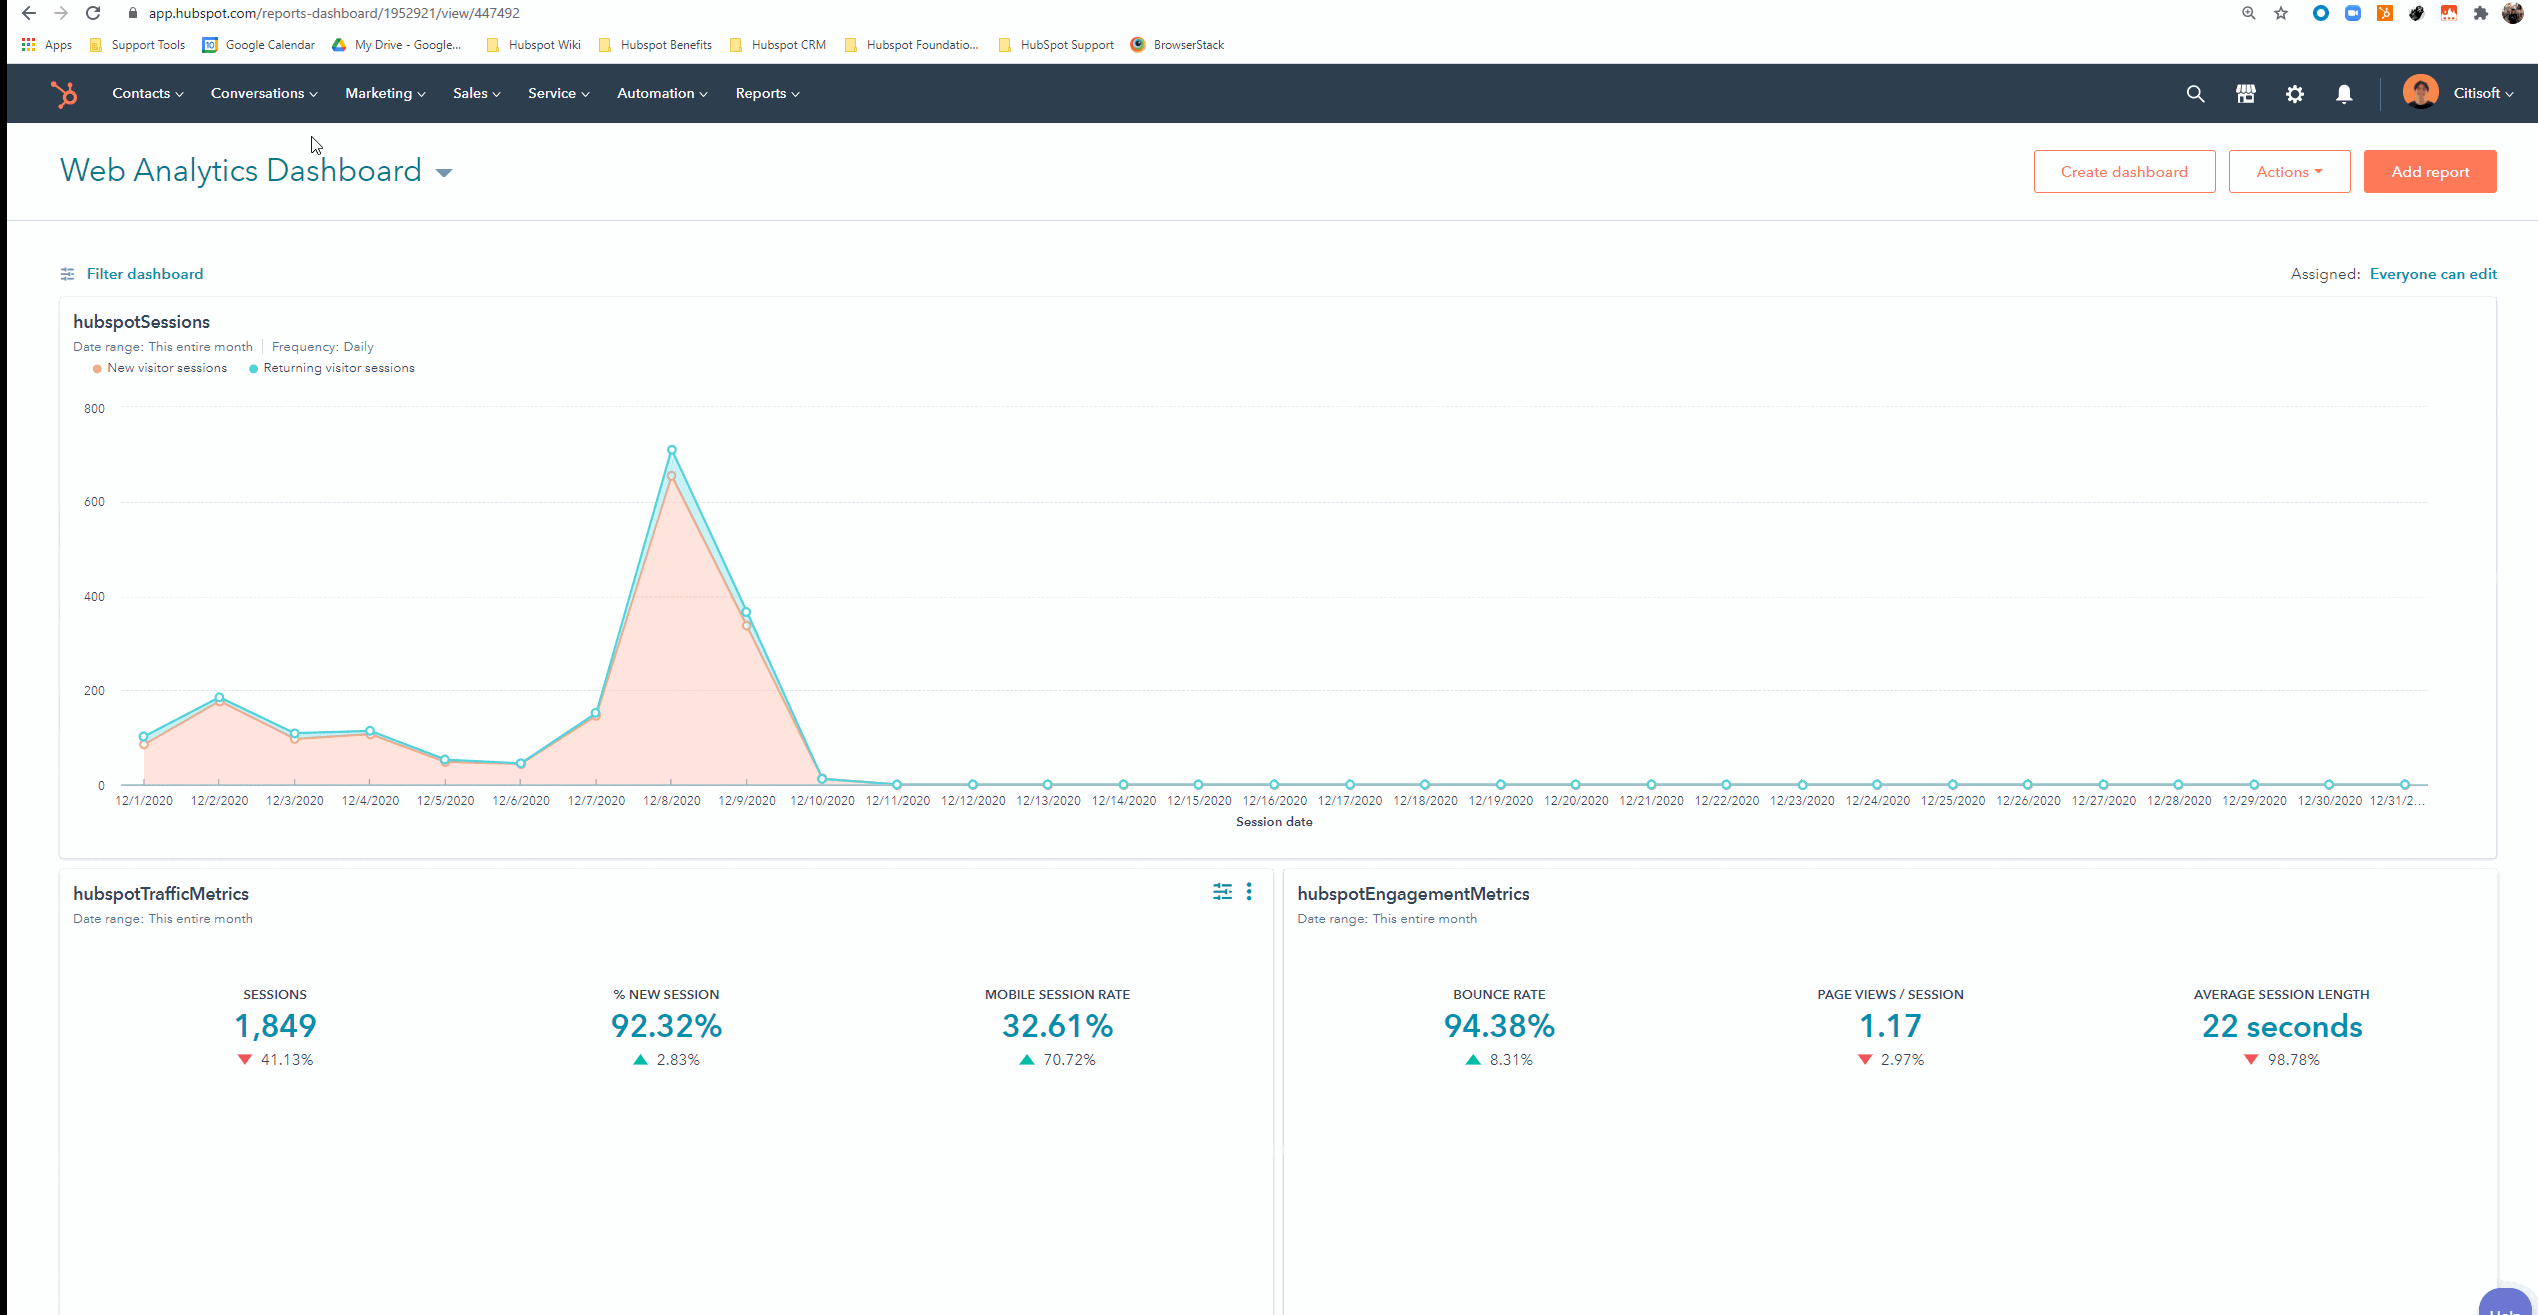Click the Create dashboard button
The width and height of the screenshot is (2538, 1315).
(x=2124, y=172)
